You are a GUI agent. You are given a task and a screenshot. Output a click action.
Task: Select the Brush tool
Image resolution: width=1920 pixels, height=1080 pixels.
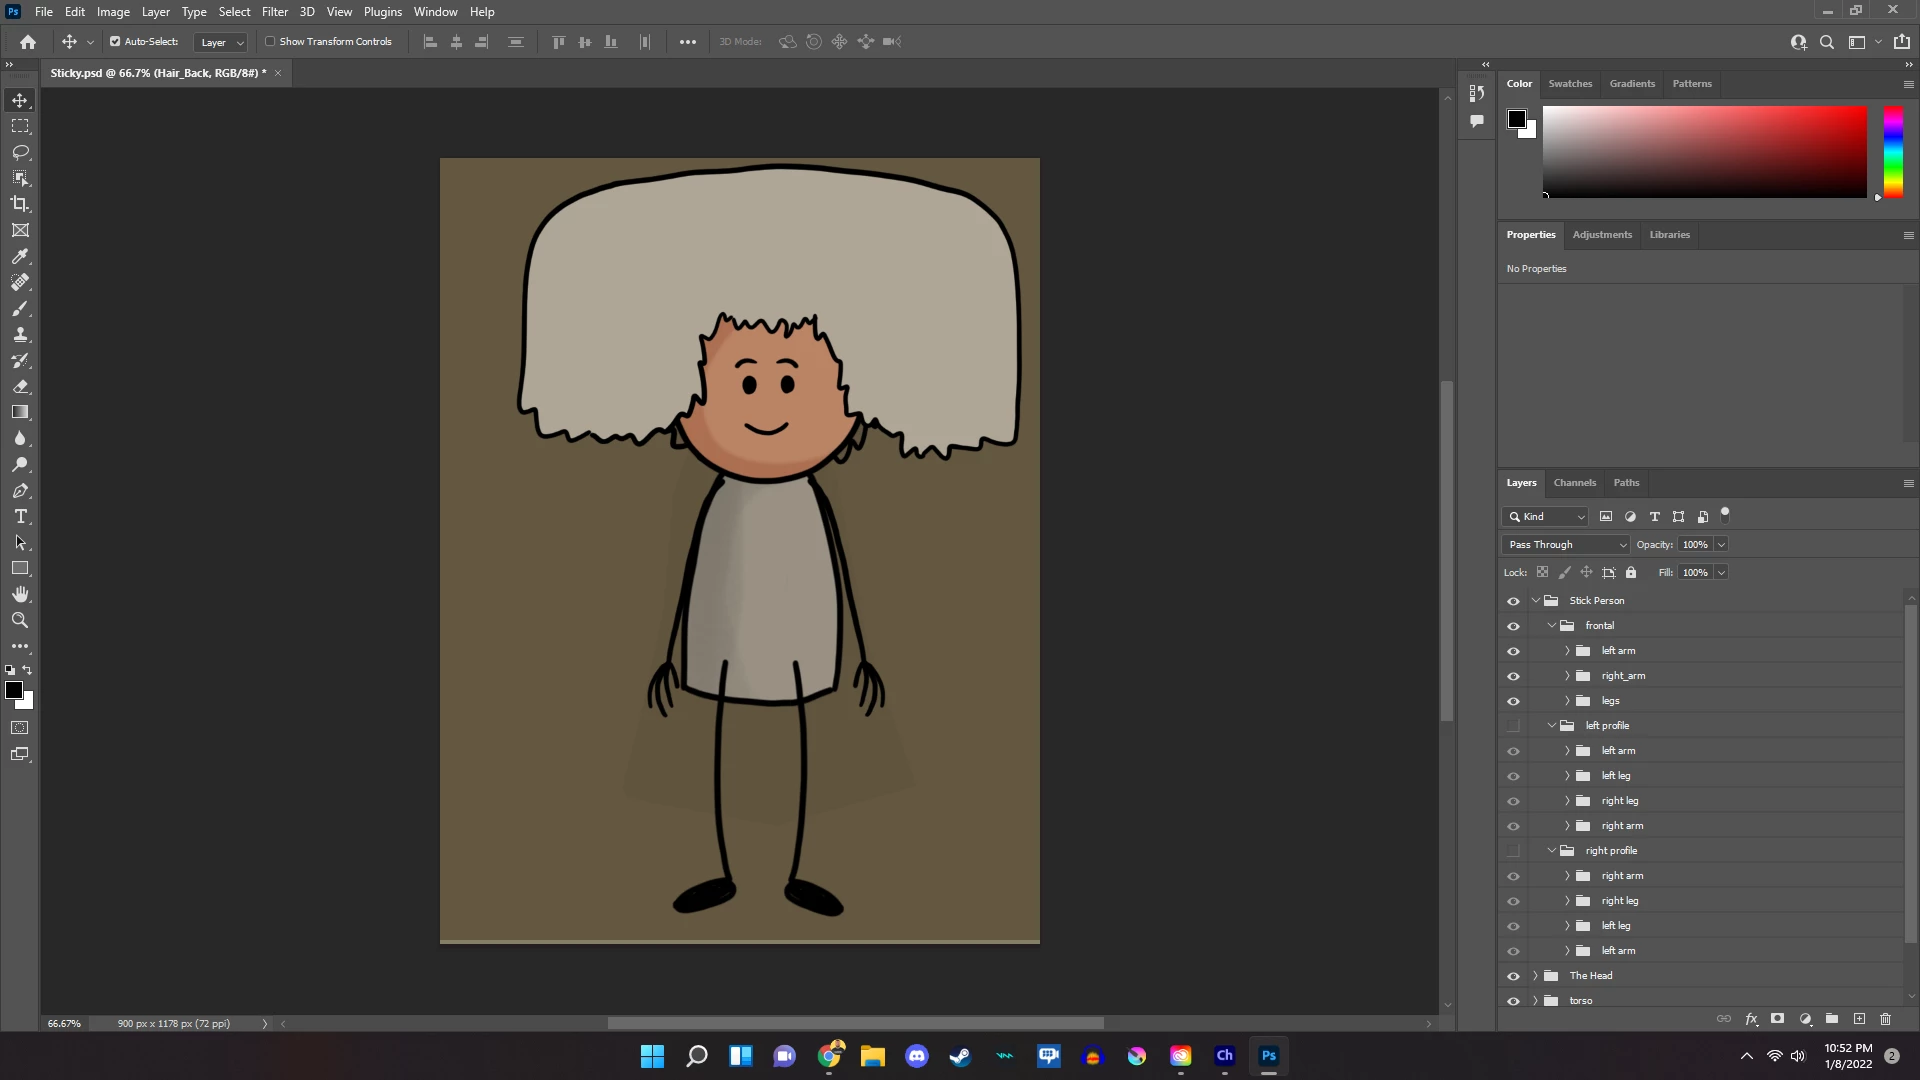tap(20, 308)
